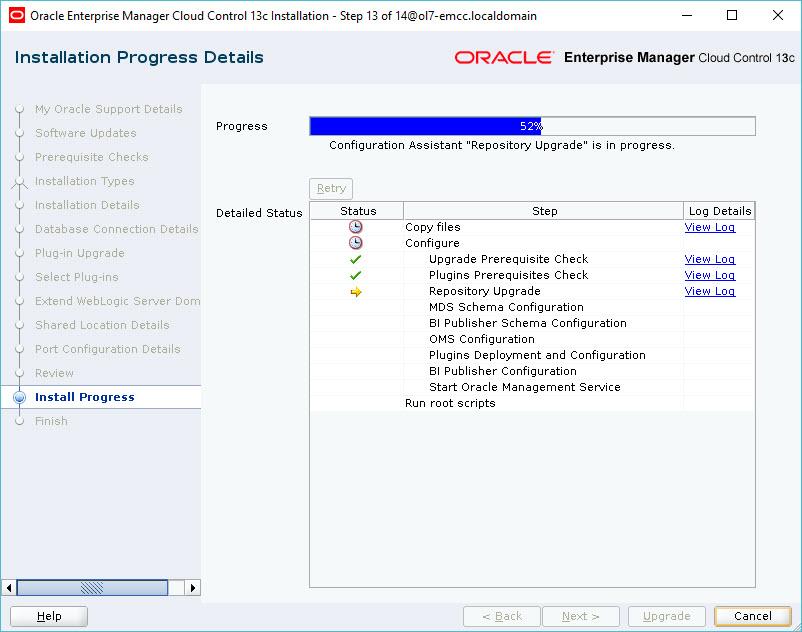Click the sidebar scroll left arrow

[9, 588]
